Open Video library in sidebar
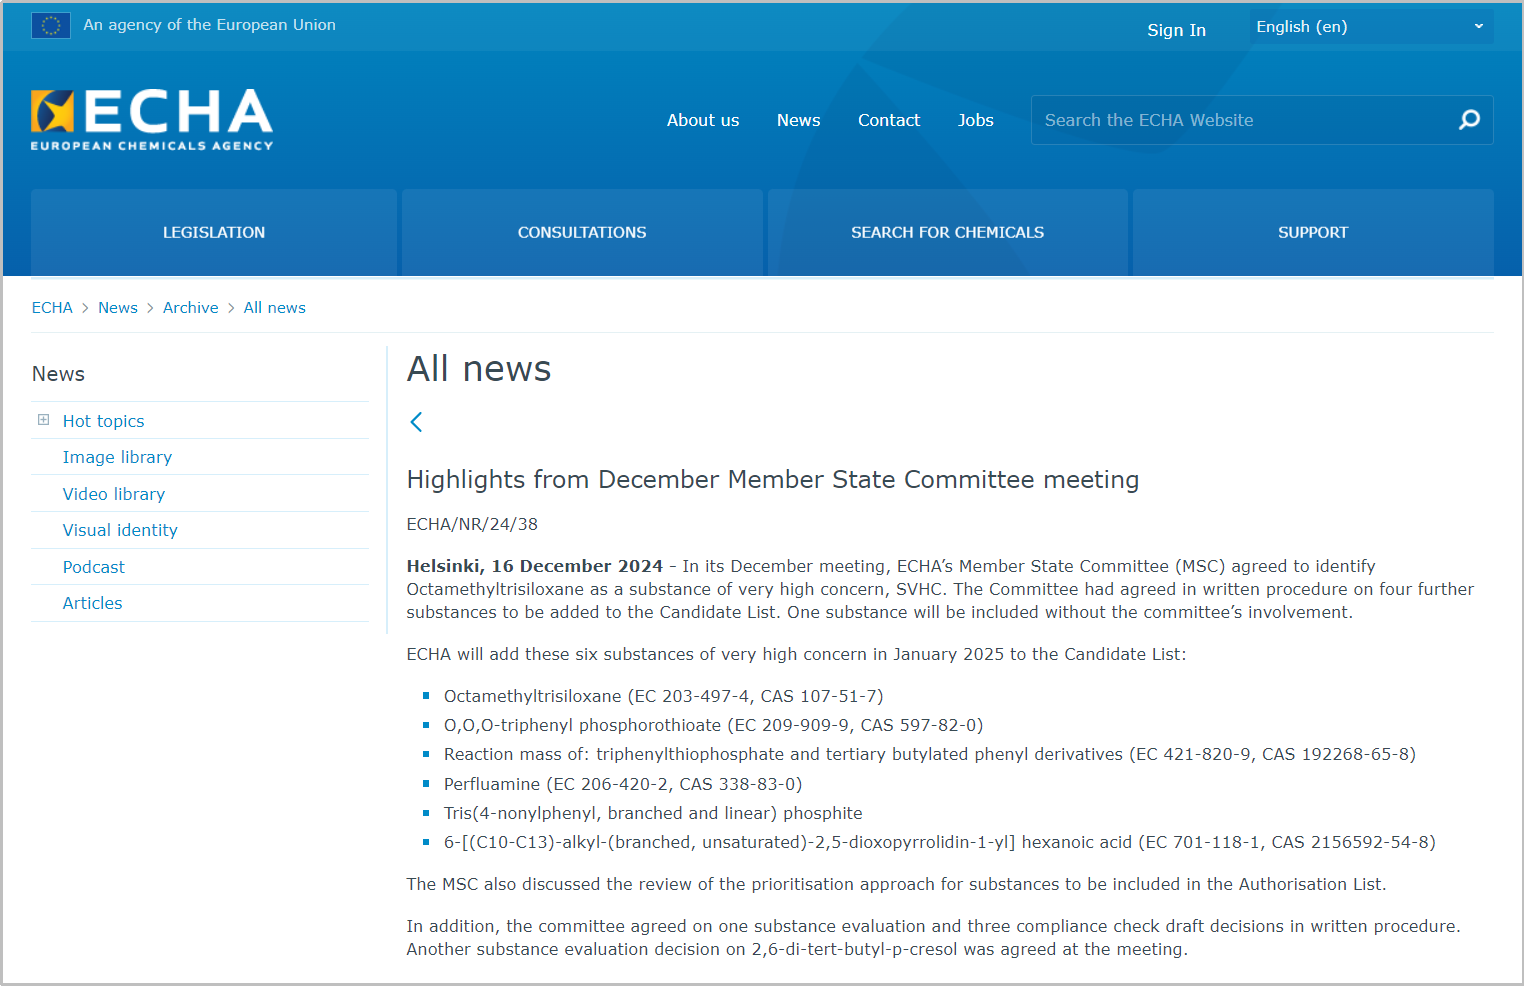 (114, 494)
